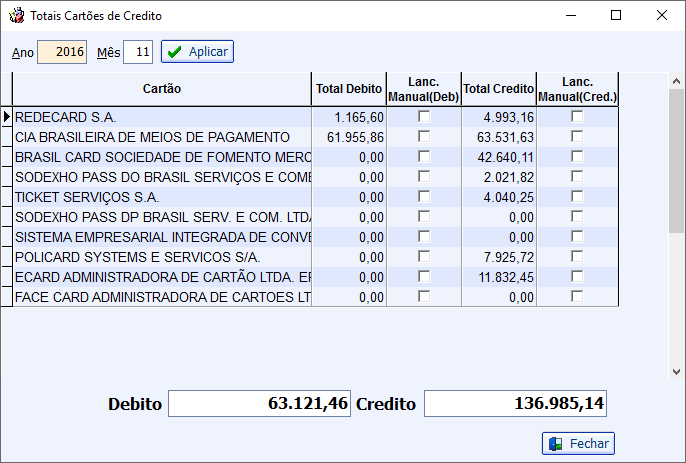
Task: Check Lanc. Manual(Deb) for ECARD ADMINISTRADORA row
Action: (x=424, y=277)
